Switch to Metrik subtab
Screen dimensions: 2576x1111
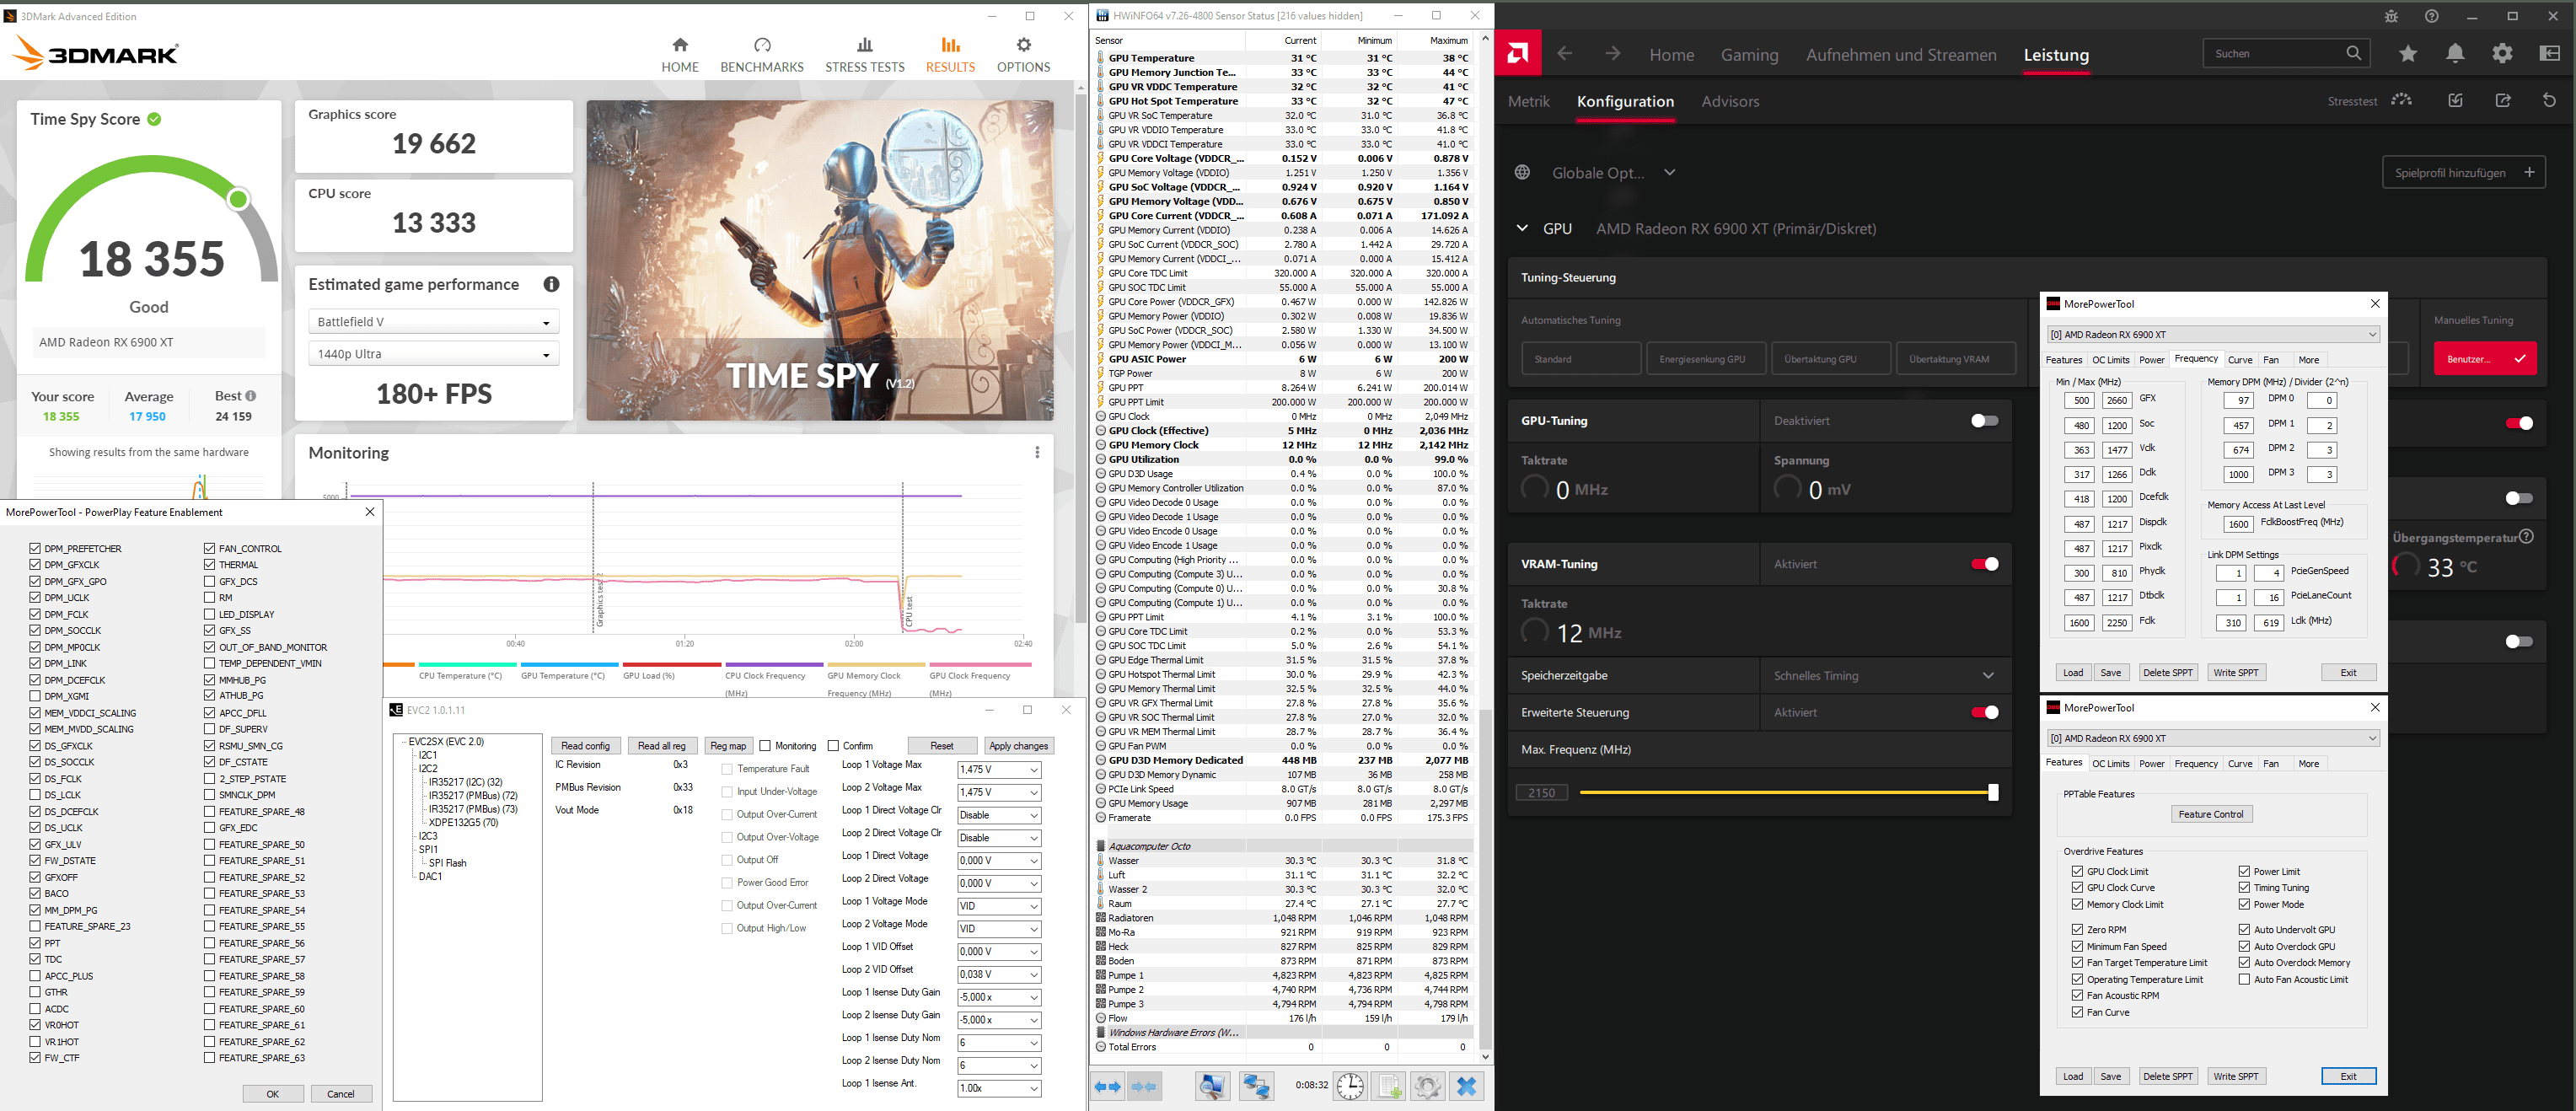[x=1528, y=101]
